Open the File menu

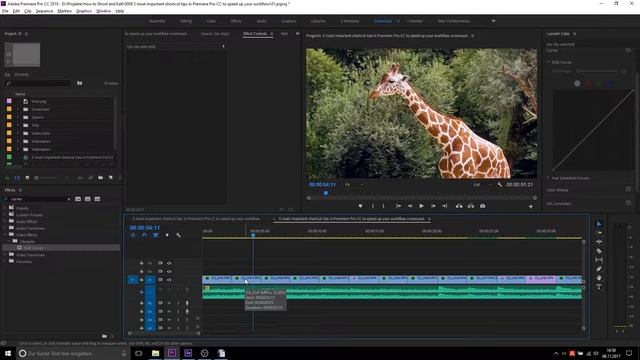(5, 11)
